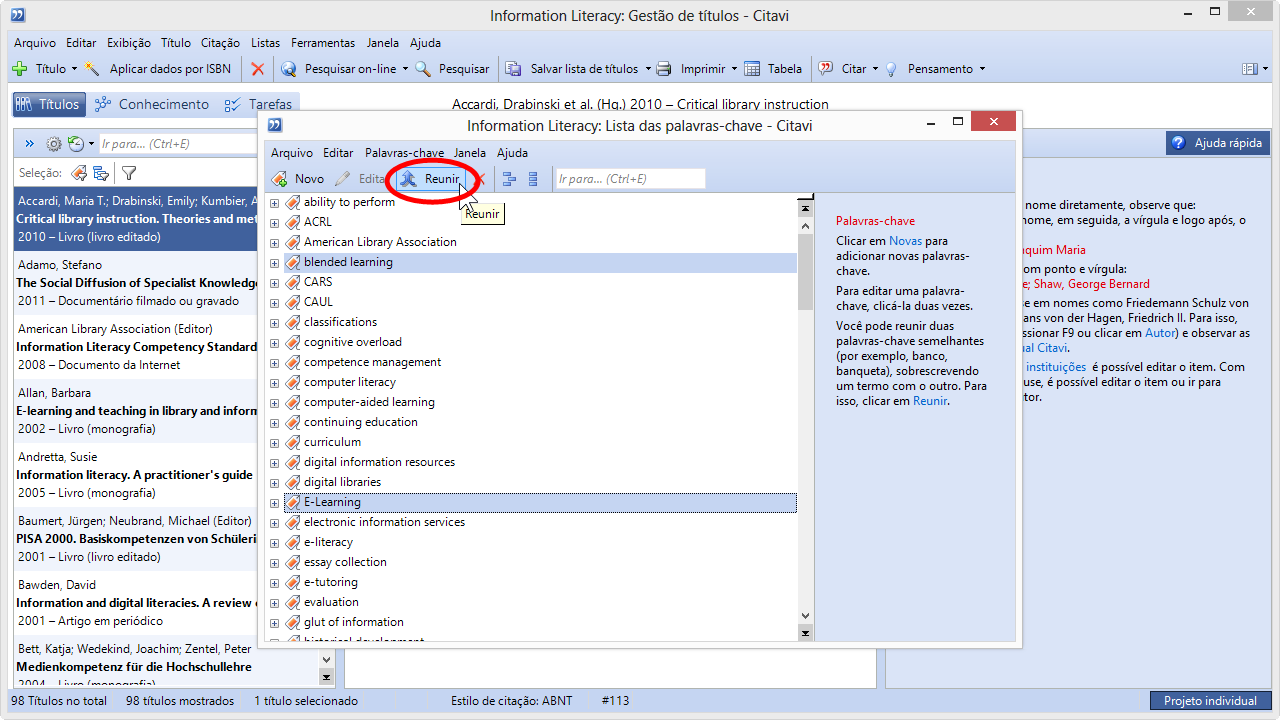Click the Novas link in help text
This screenshot has height=720, width=1280.
pyautogui.click(x=905, y=241)
